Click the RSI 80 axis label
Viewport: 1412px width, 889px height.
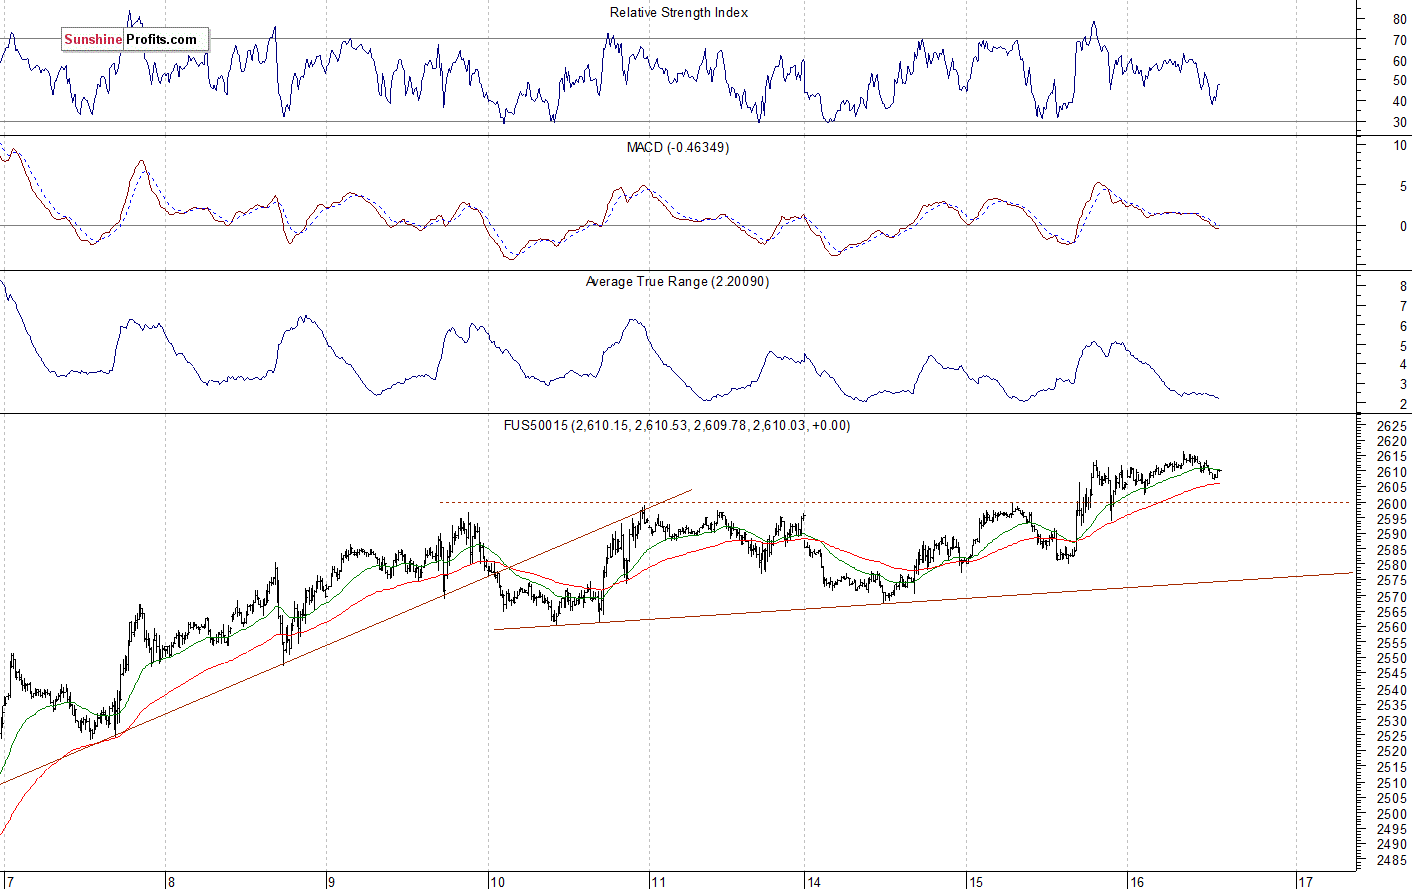pos(1400,20)
